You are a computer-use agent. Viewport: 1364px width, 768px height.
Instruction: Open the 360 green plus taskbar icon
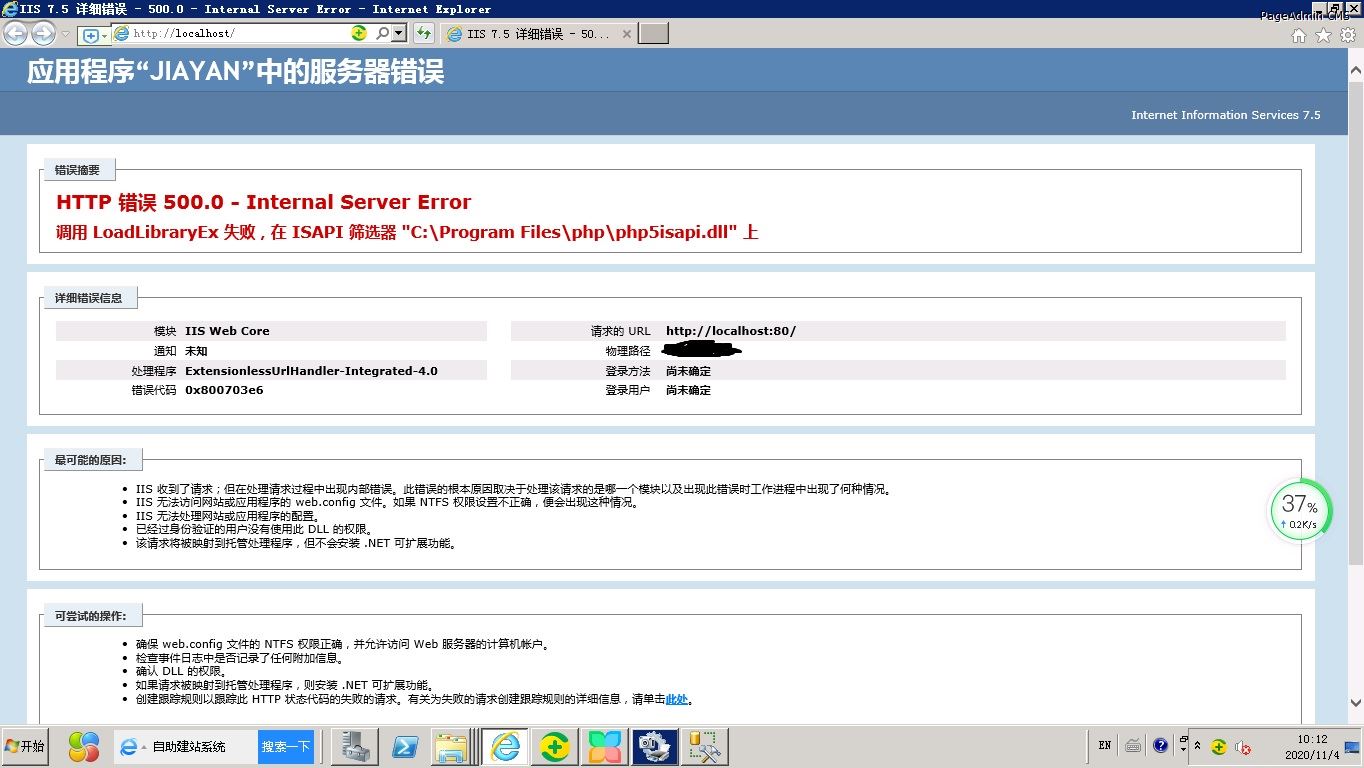point(555,747)
